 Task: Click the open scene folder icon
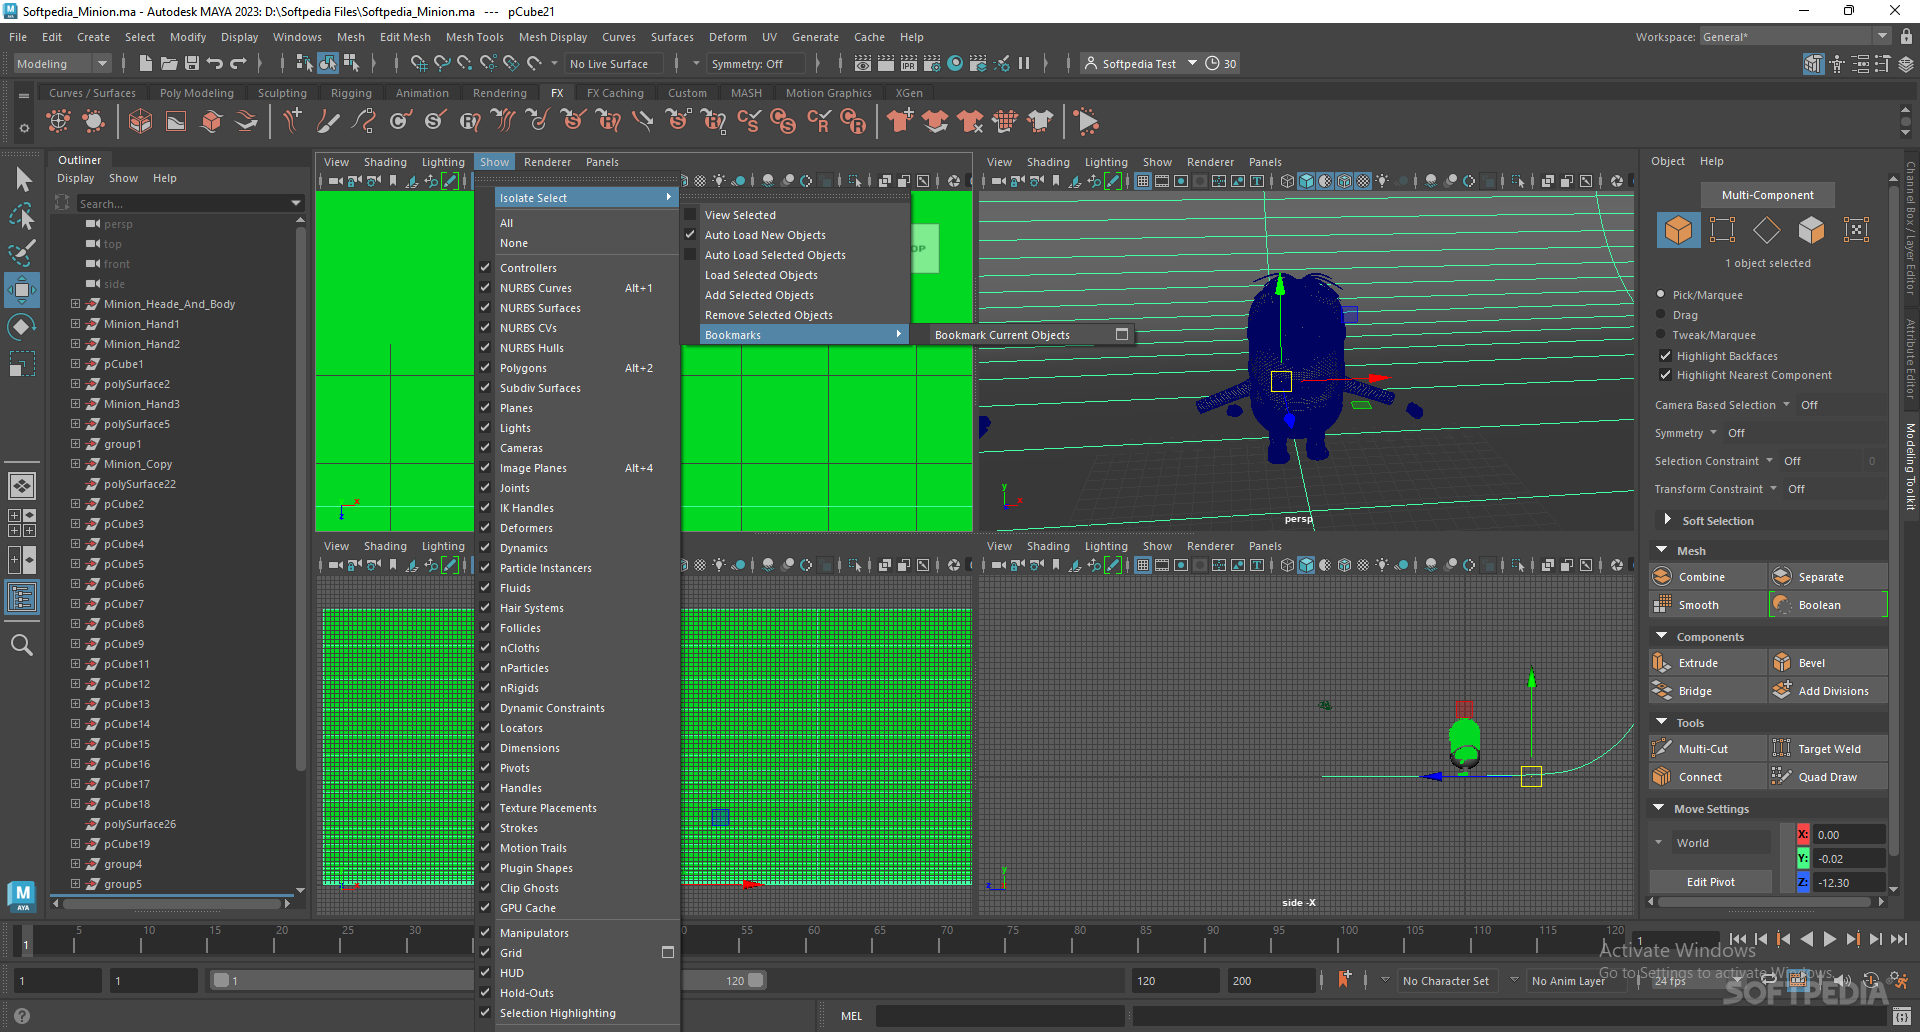[169, 63]
